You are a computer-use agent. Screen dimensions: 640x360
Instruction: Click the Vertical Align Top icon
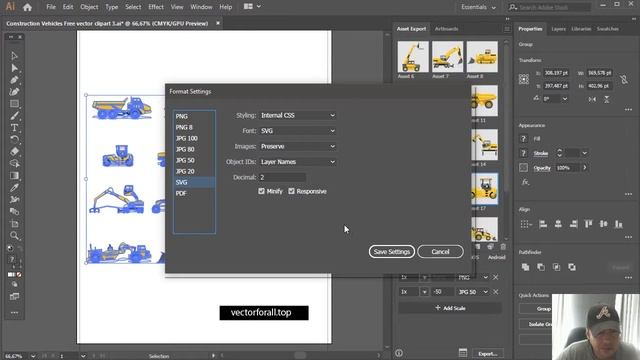click(588, 224)
